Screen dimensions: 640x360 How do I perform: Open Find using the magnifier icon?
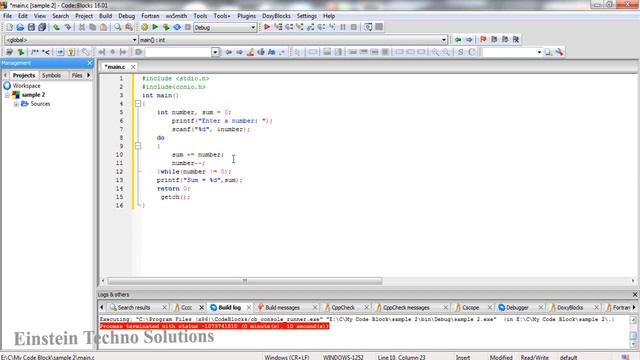pos(118,27)
